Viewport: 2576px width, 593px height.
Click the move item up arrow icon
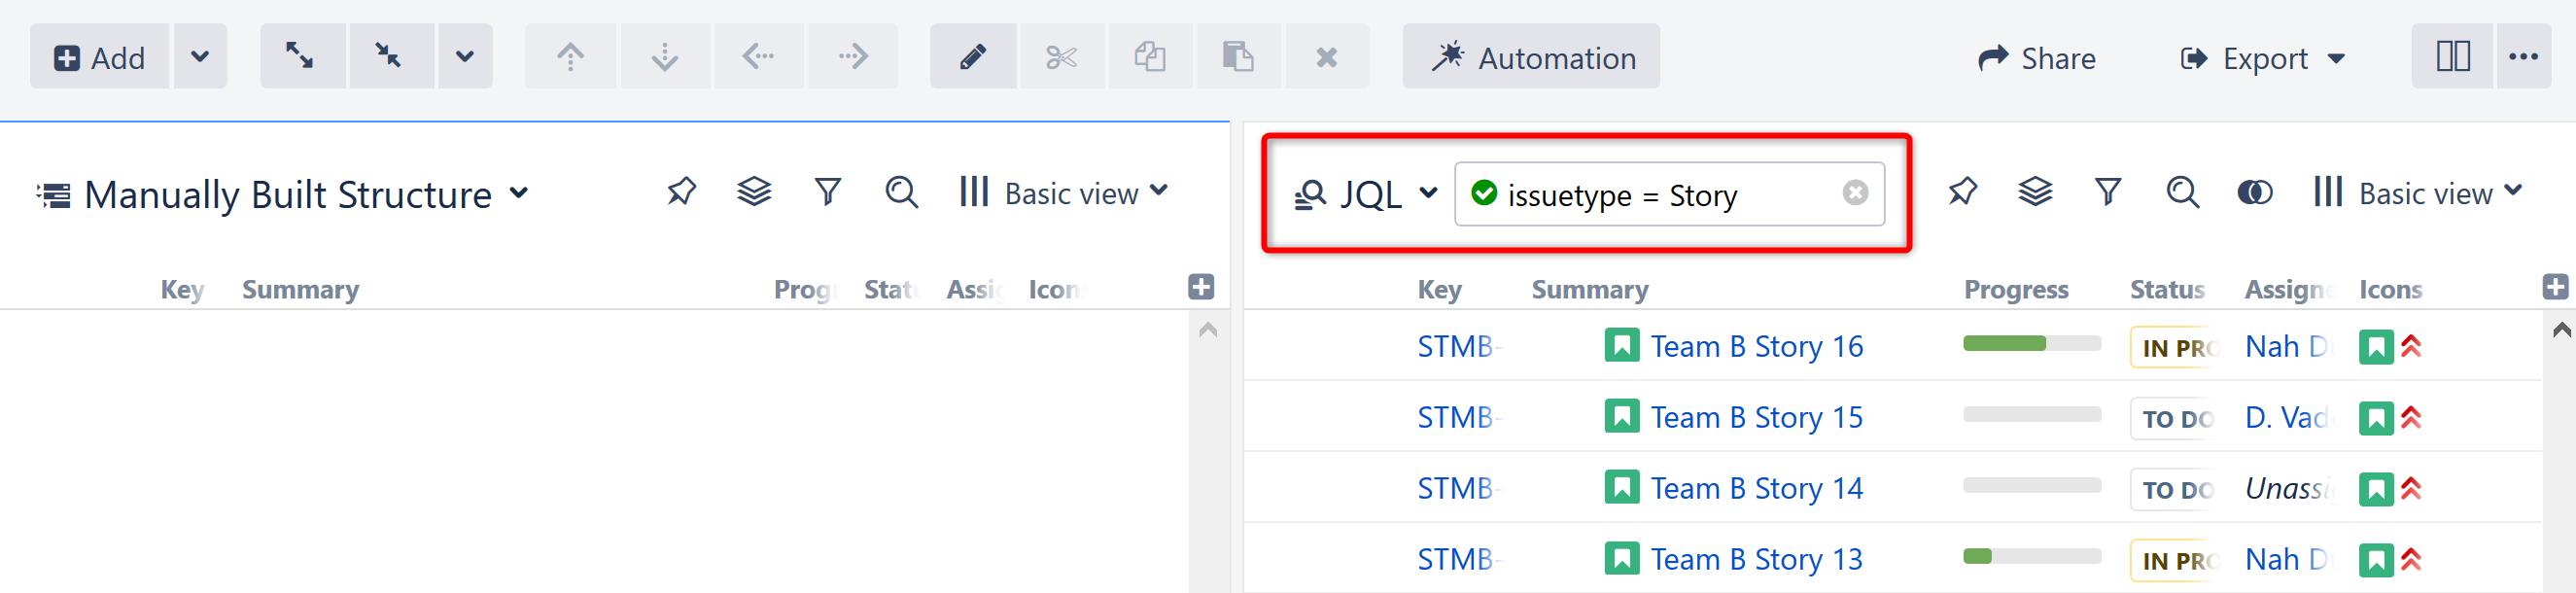pyautogui.click(x=569, y=56)
